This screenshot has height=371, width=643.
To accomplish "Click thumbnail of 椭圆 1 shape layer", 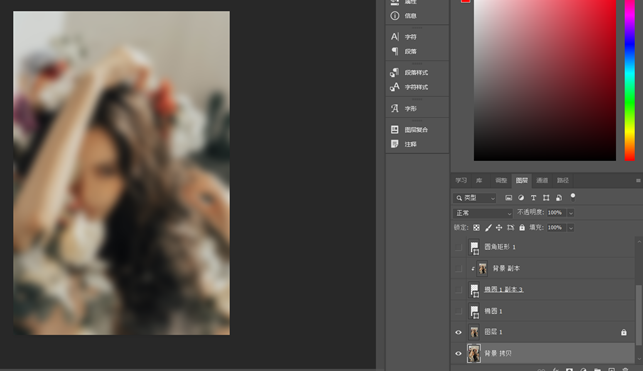I will pyautogui.click(x=474, y=311).
